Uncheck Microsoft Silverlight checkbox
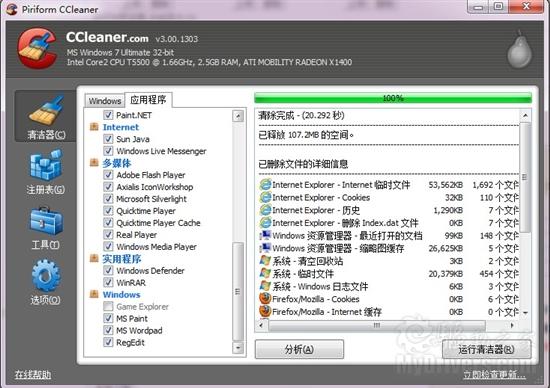The height and width of the screenshot is (388, 550). 108,199
